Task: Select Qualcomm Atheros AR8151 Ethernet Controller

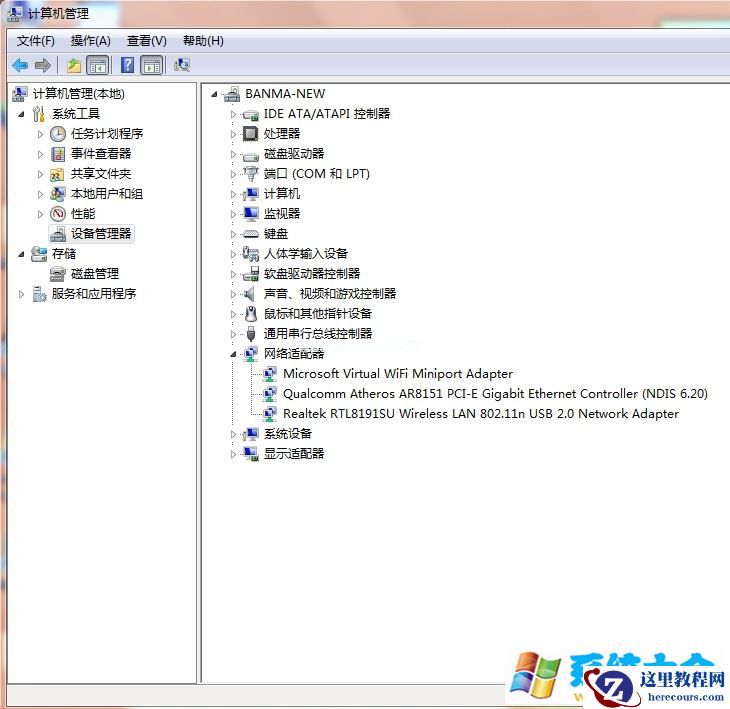Action: coord(495,394)
